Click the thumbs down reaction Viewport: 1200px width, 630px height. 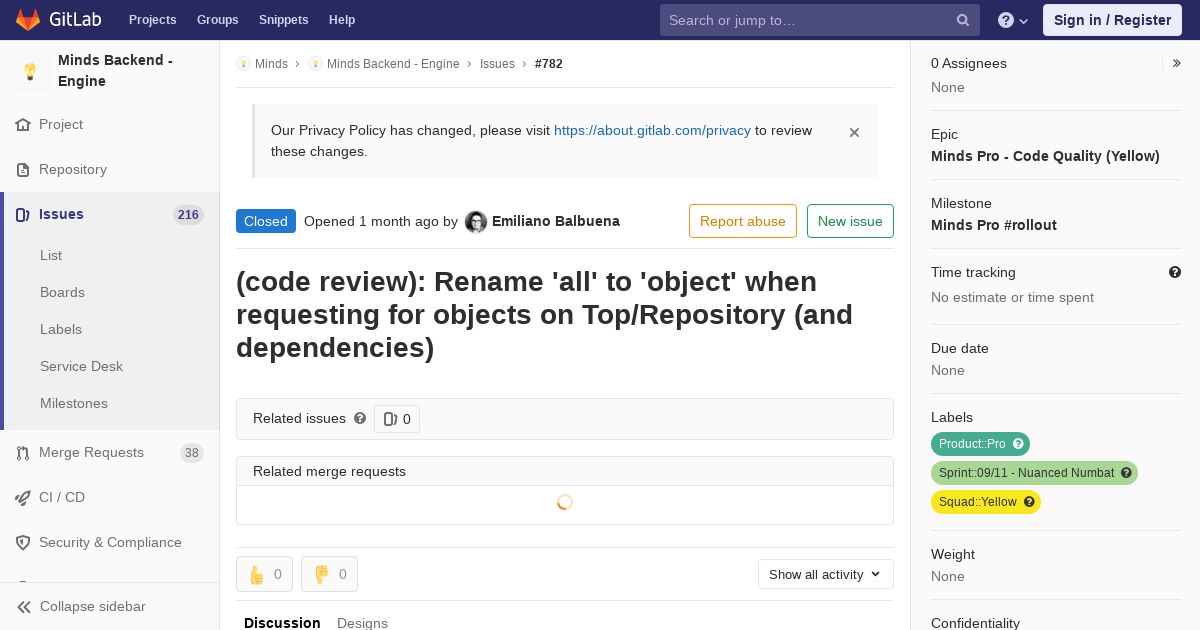coord(330,574)
